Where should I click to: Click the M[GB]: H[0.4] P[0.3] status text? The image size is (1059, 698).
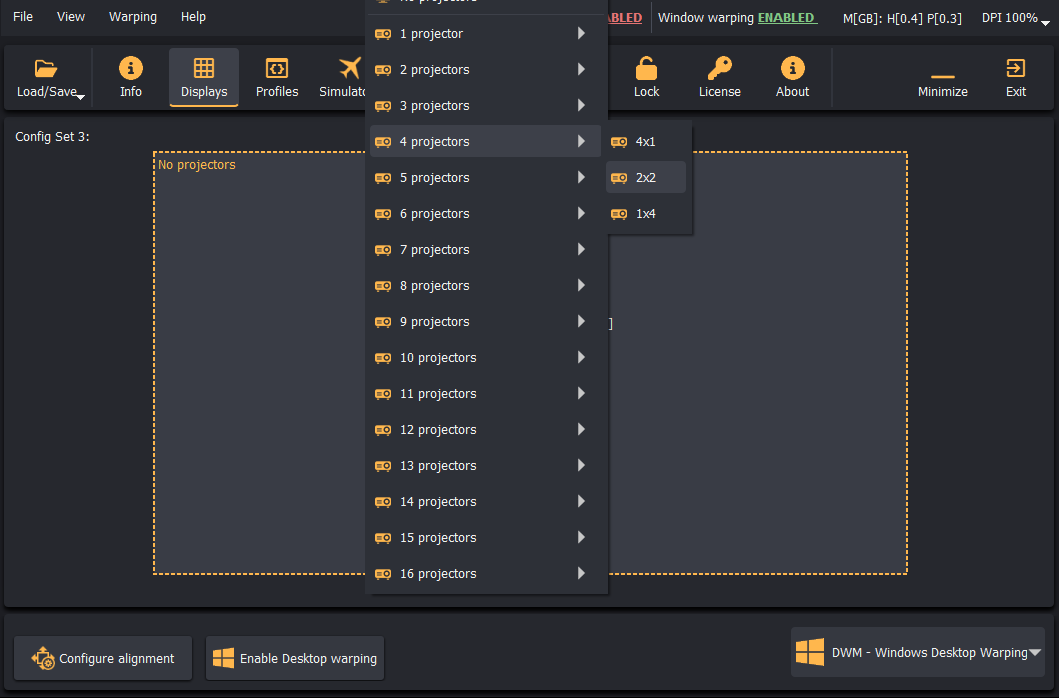pos(902,18)
